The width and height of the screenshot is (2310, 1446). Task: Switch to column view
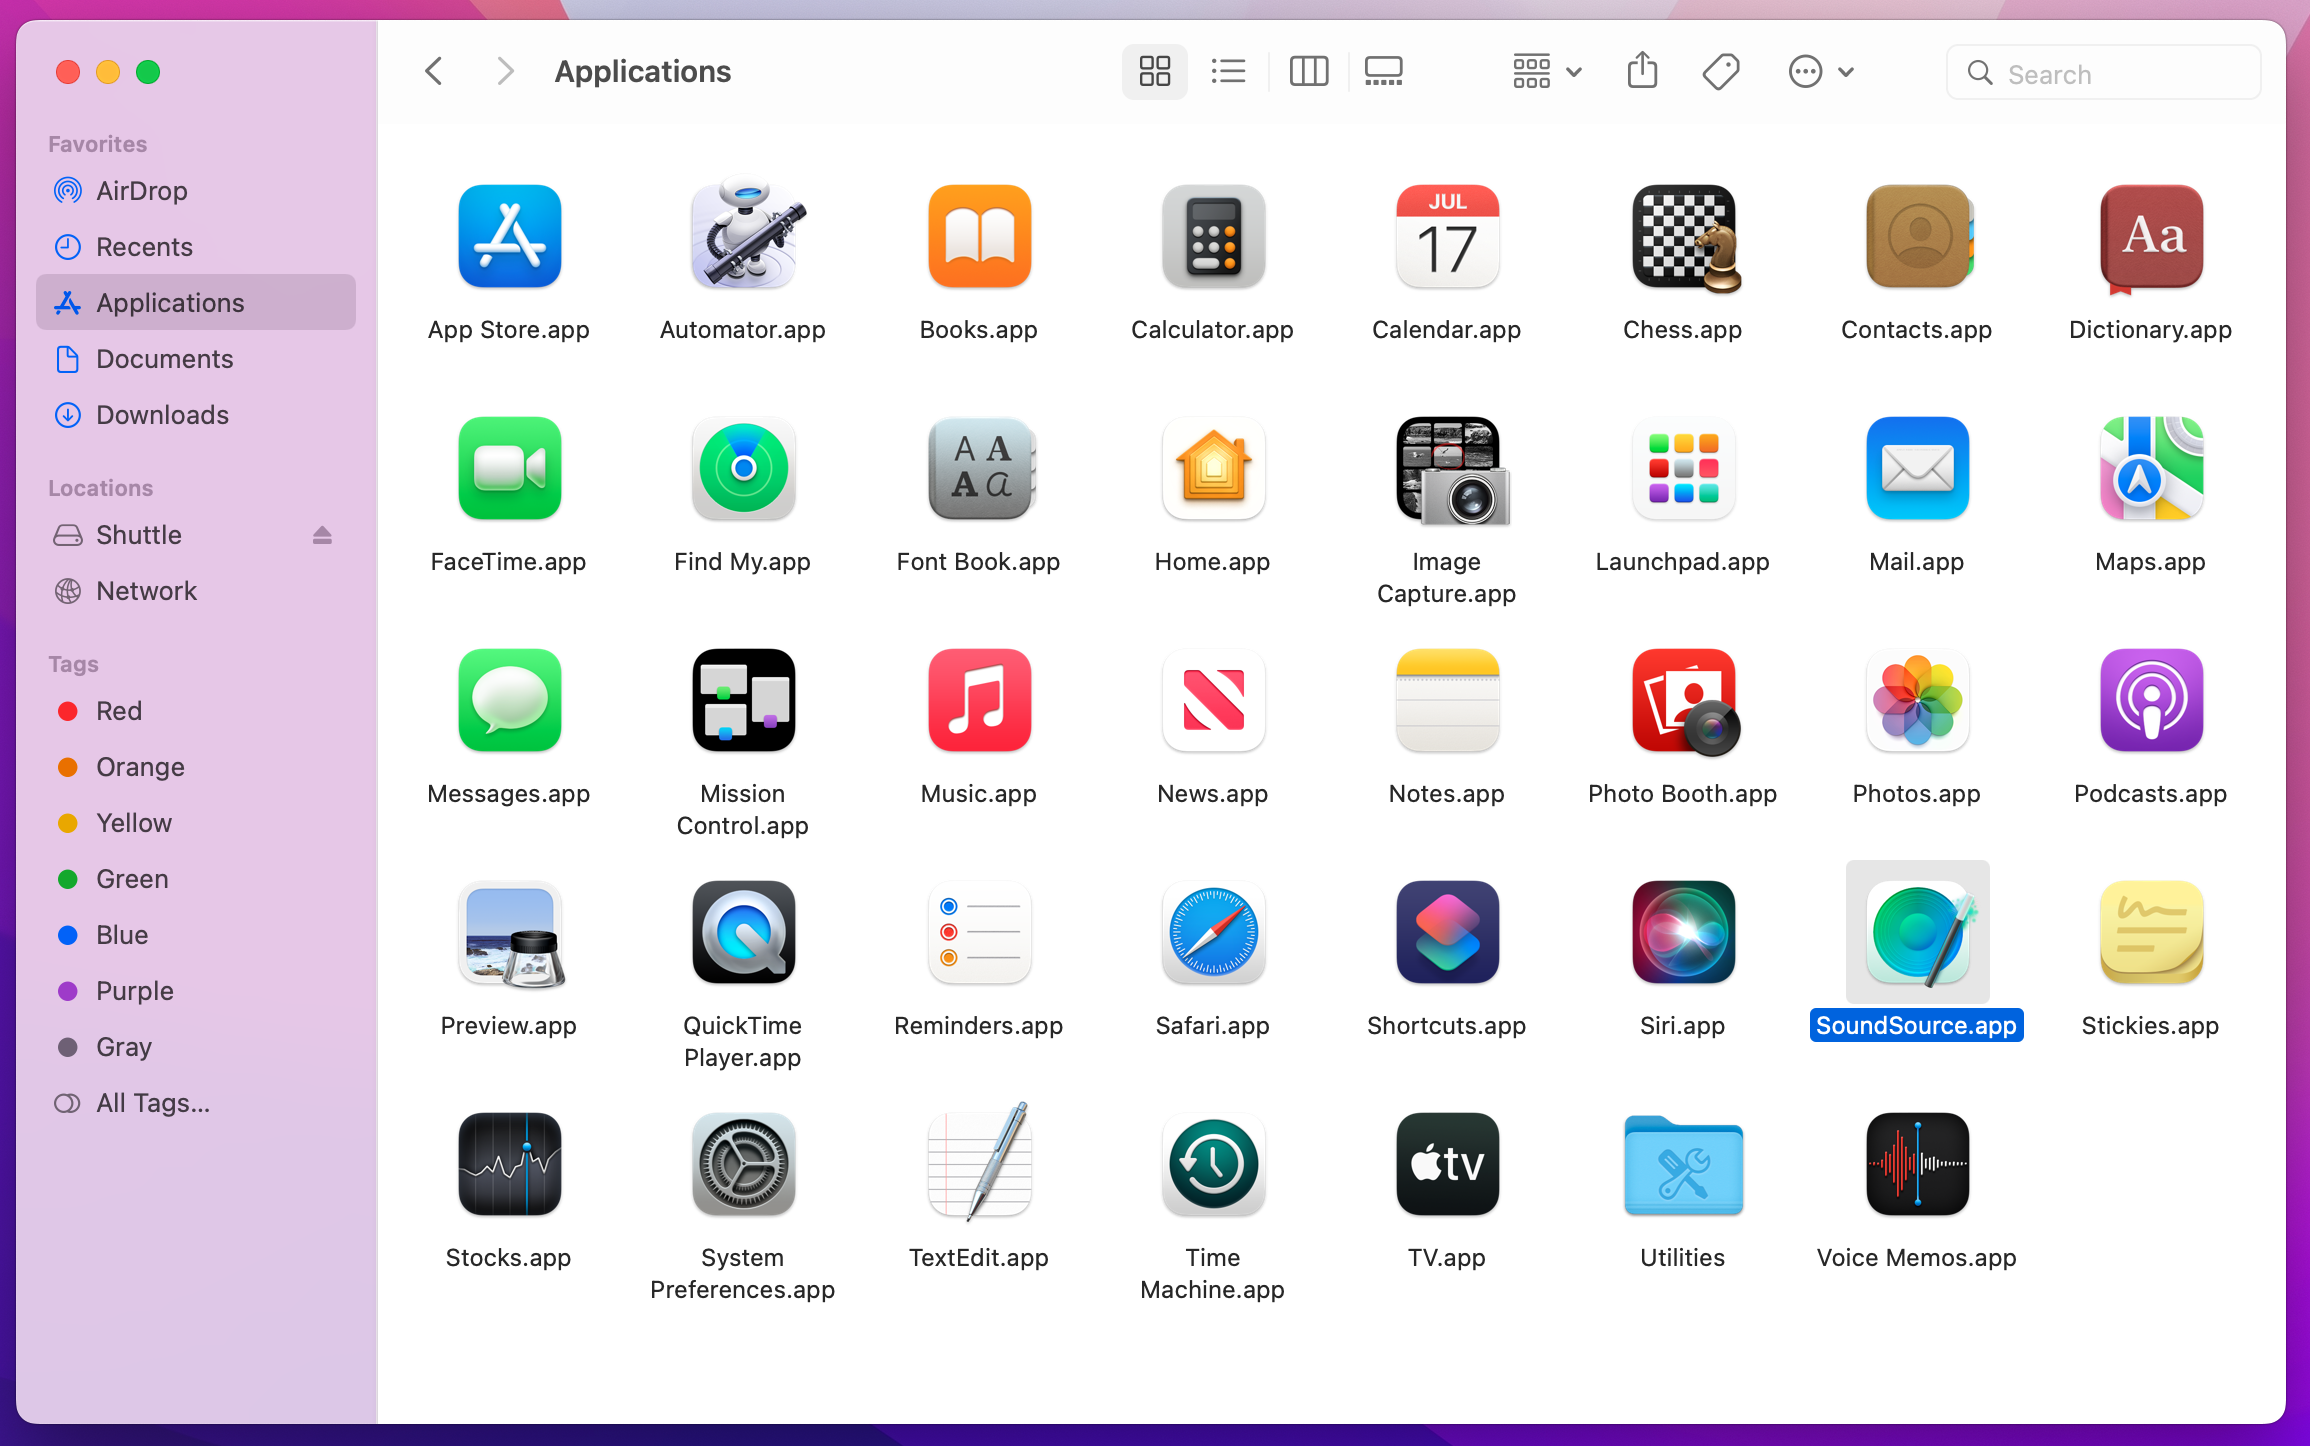point(1308,72)
